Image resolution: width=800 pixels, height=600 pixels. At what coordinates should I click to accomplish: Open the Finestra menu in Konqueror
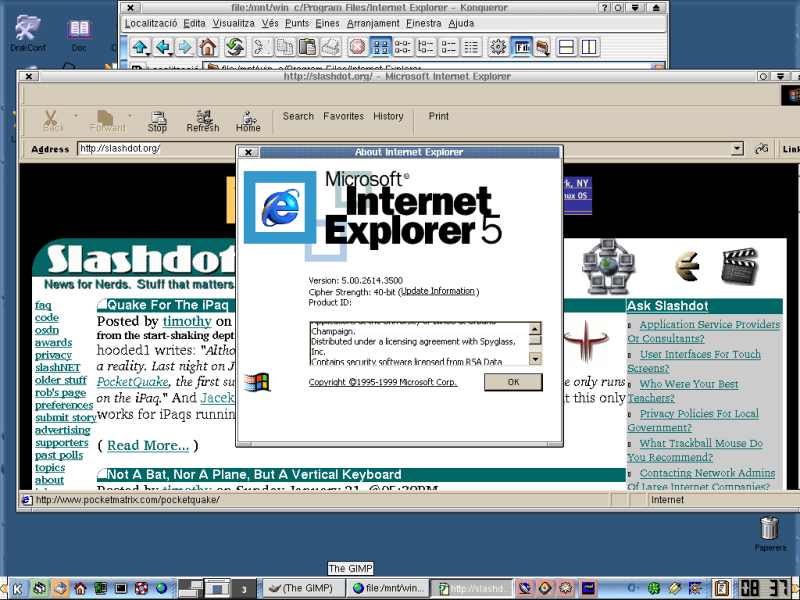pos(424,23)
